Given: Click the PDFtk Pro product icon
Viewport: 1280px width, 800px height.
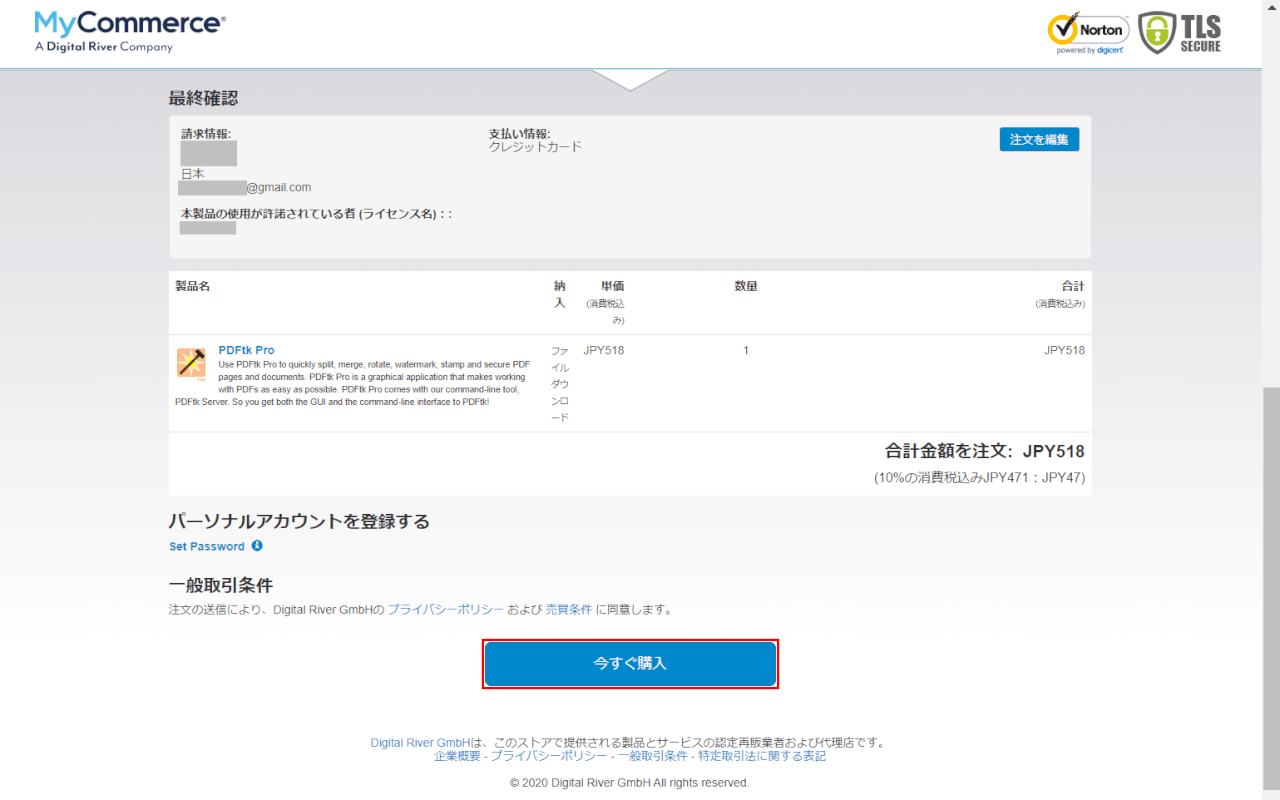Looking at the screenshot, I should click(x=190, y=363).
